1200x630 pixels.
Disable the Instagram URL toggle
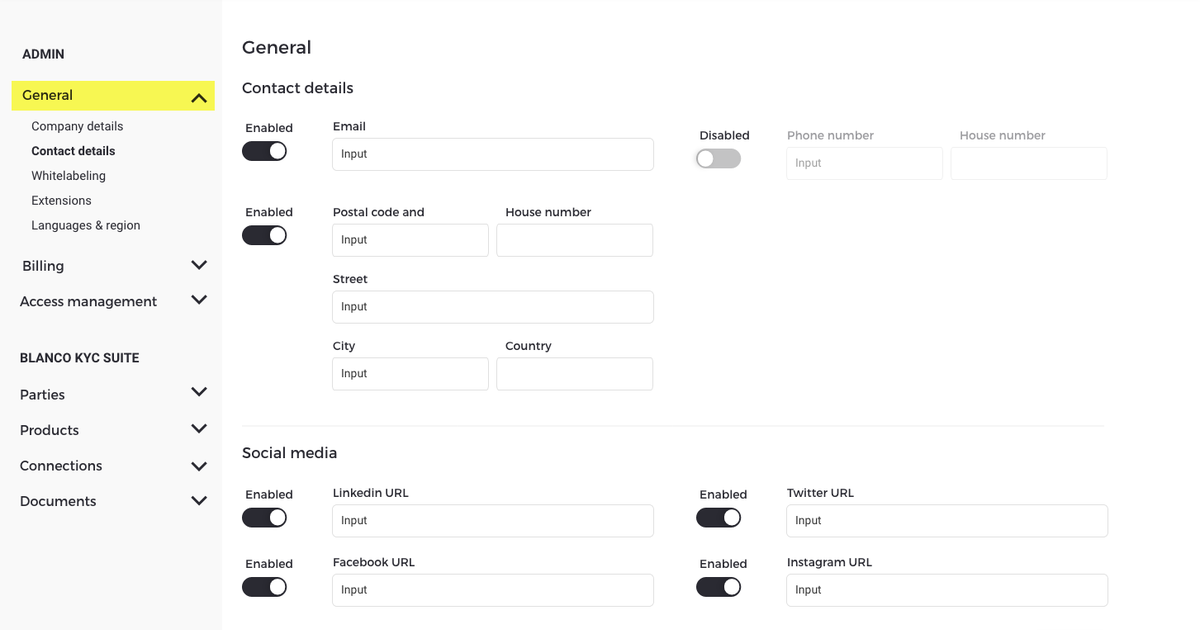pos(718,588)
